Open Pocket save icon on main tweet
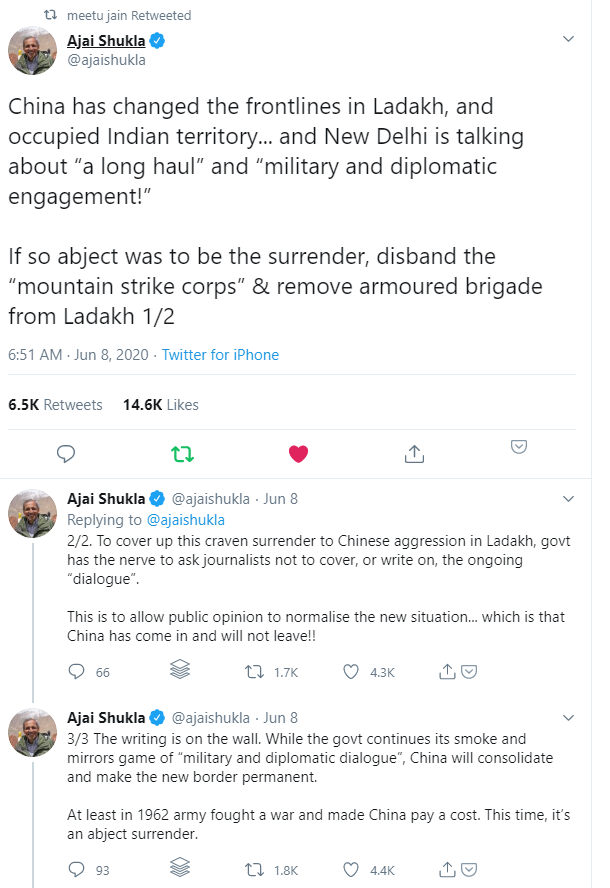This screenshot has width=610, height=888. tap(519, 447)
